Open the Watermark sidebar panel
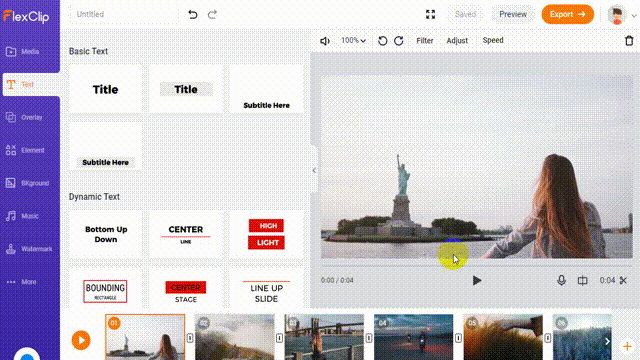The image size is (640, 360). pos(29,249)
